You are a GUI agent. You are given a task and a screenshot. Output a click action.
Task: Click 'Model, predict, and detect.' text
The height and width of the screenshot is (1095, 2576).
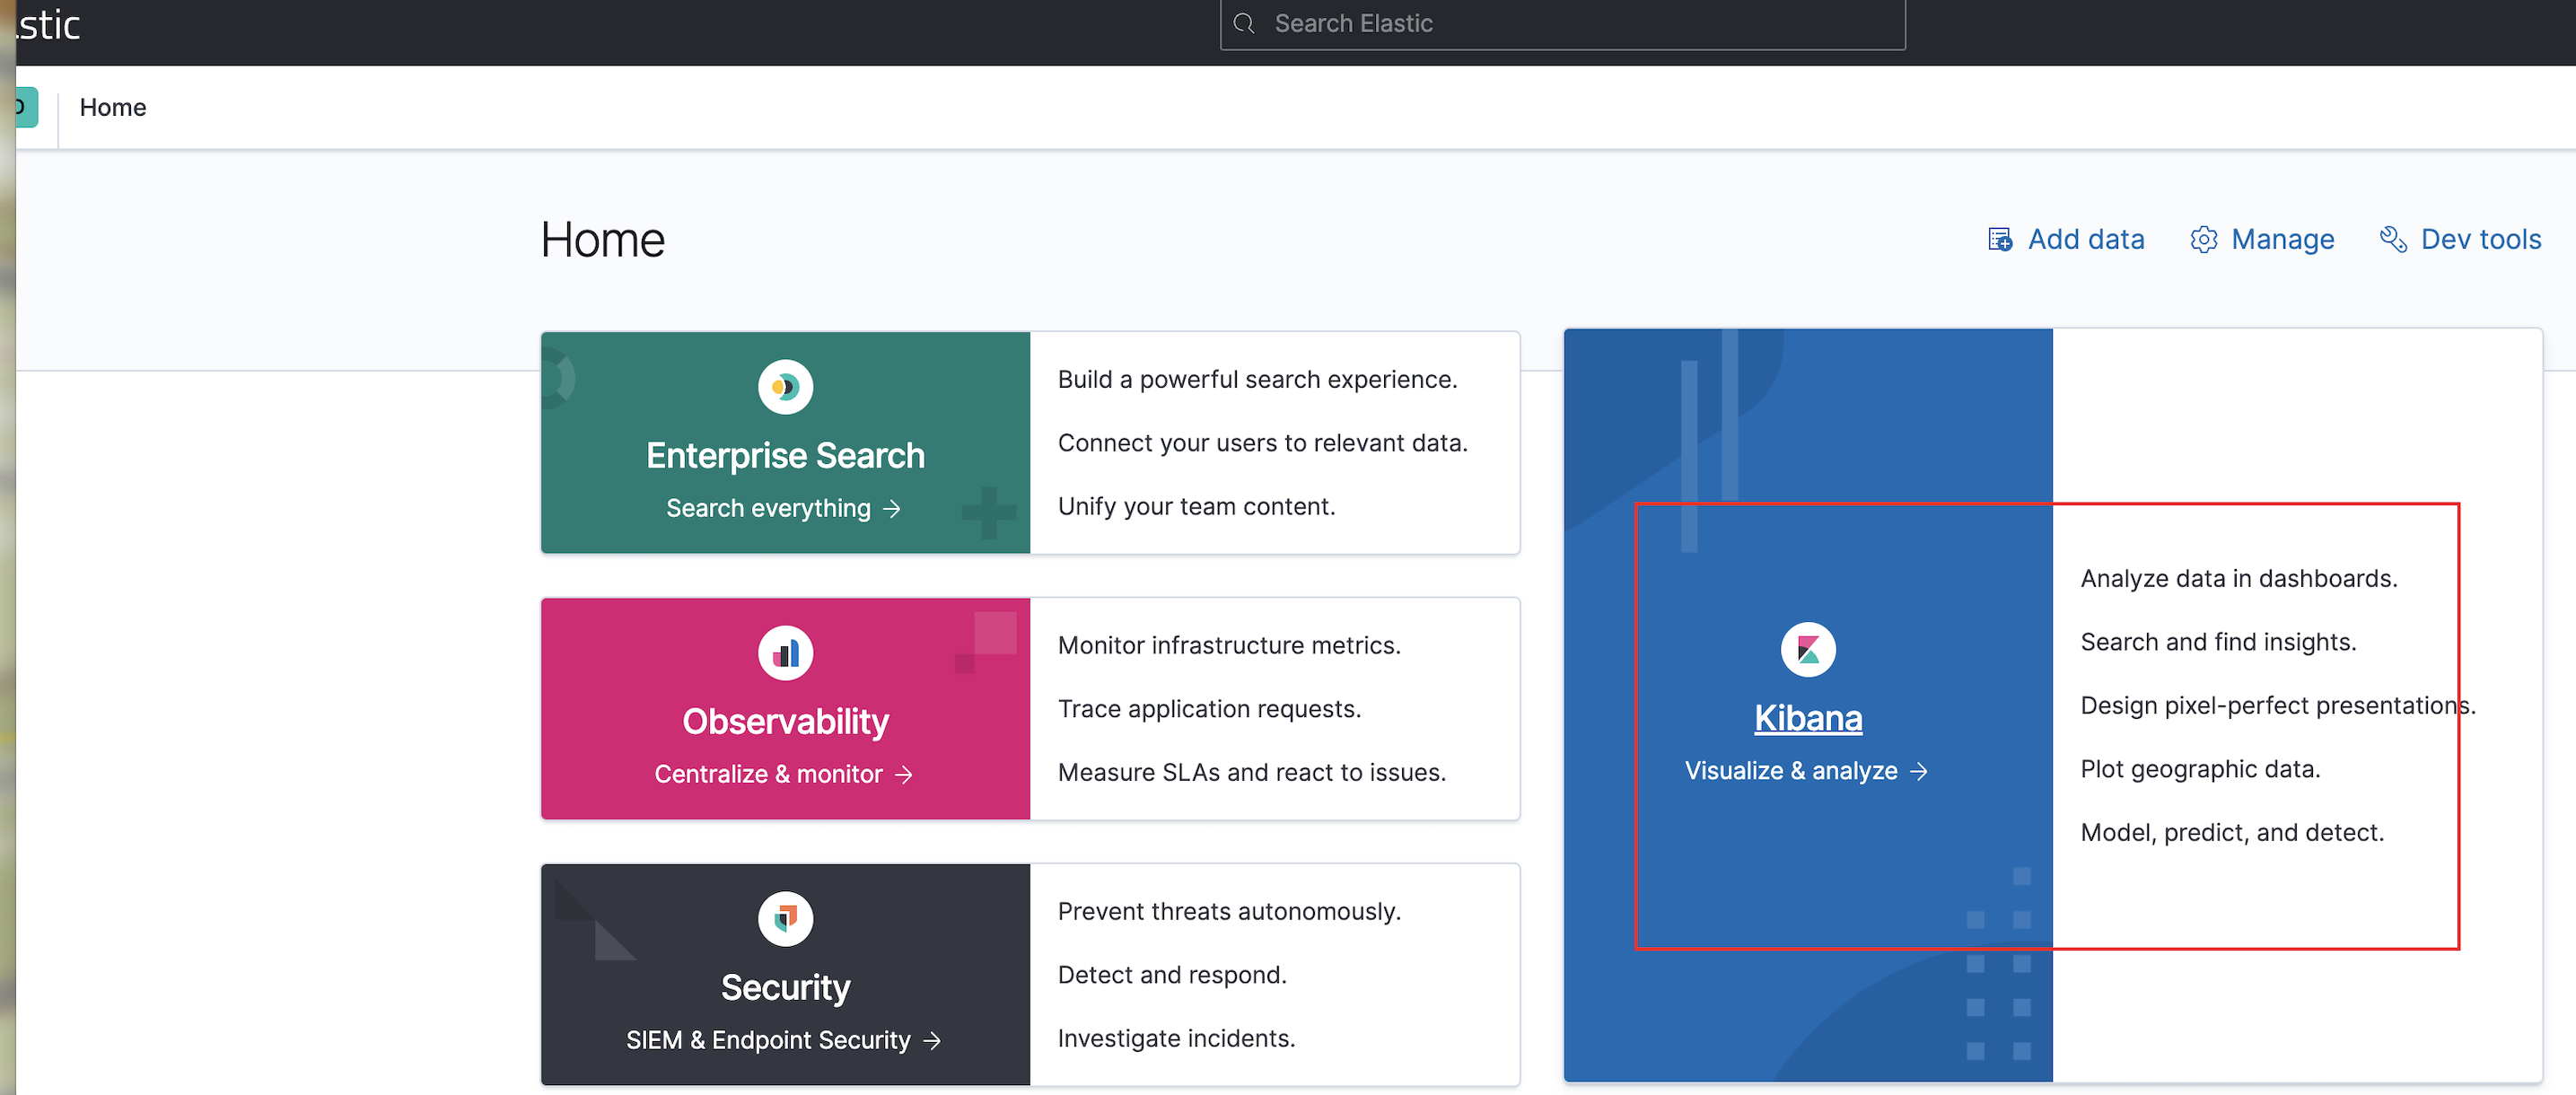2232,833
